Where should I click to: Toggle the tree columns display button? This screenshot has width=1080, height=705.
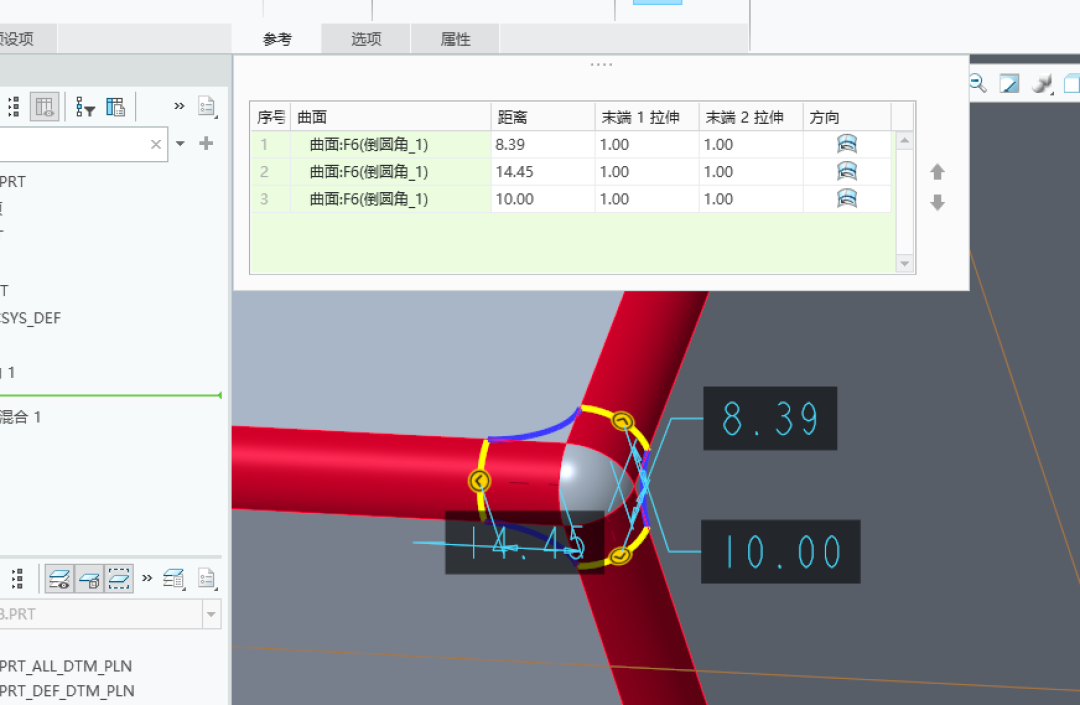pyautogui.click(x=45, y=107)
